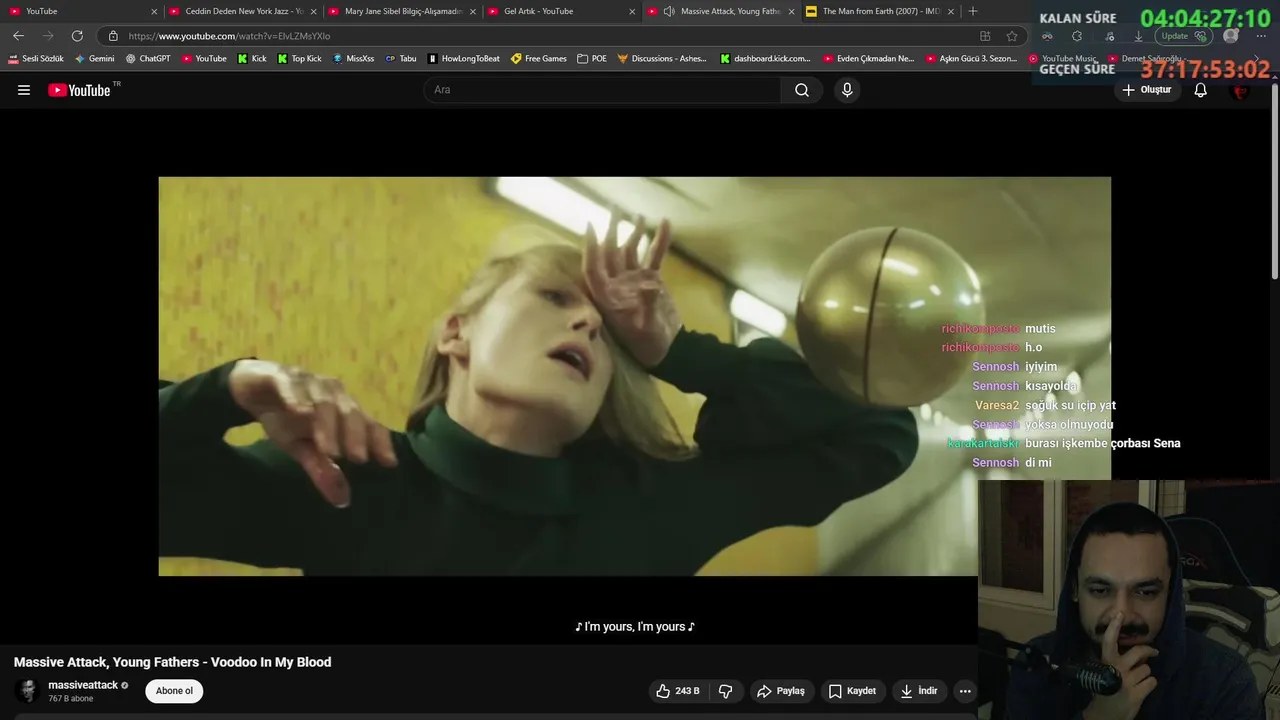Close the Gel Artık tab
Viewport: 1280px width, 720px height.
tap(632, 12)
